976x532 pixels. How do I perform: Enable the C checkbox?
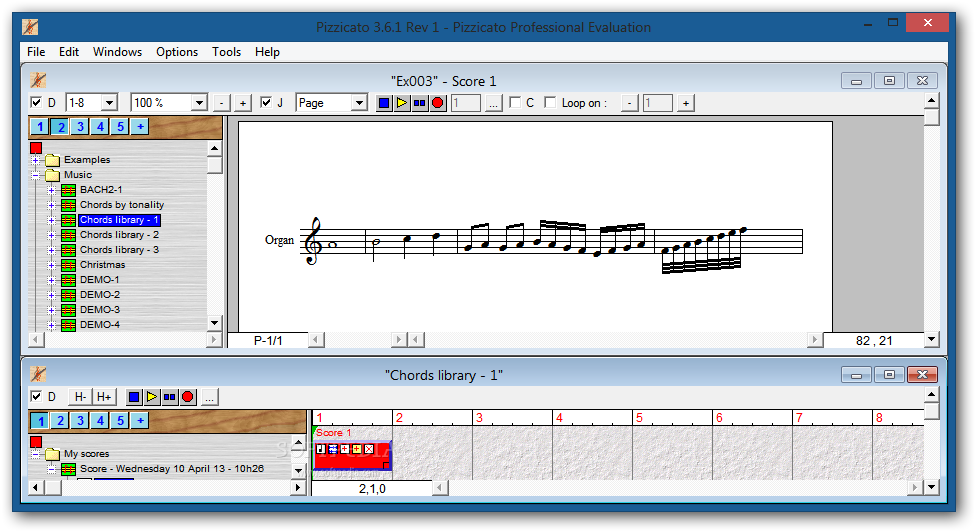coord(515,103)
